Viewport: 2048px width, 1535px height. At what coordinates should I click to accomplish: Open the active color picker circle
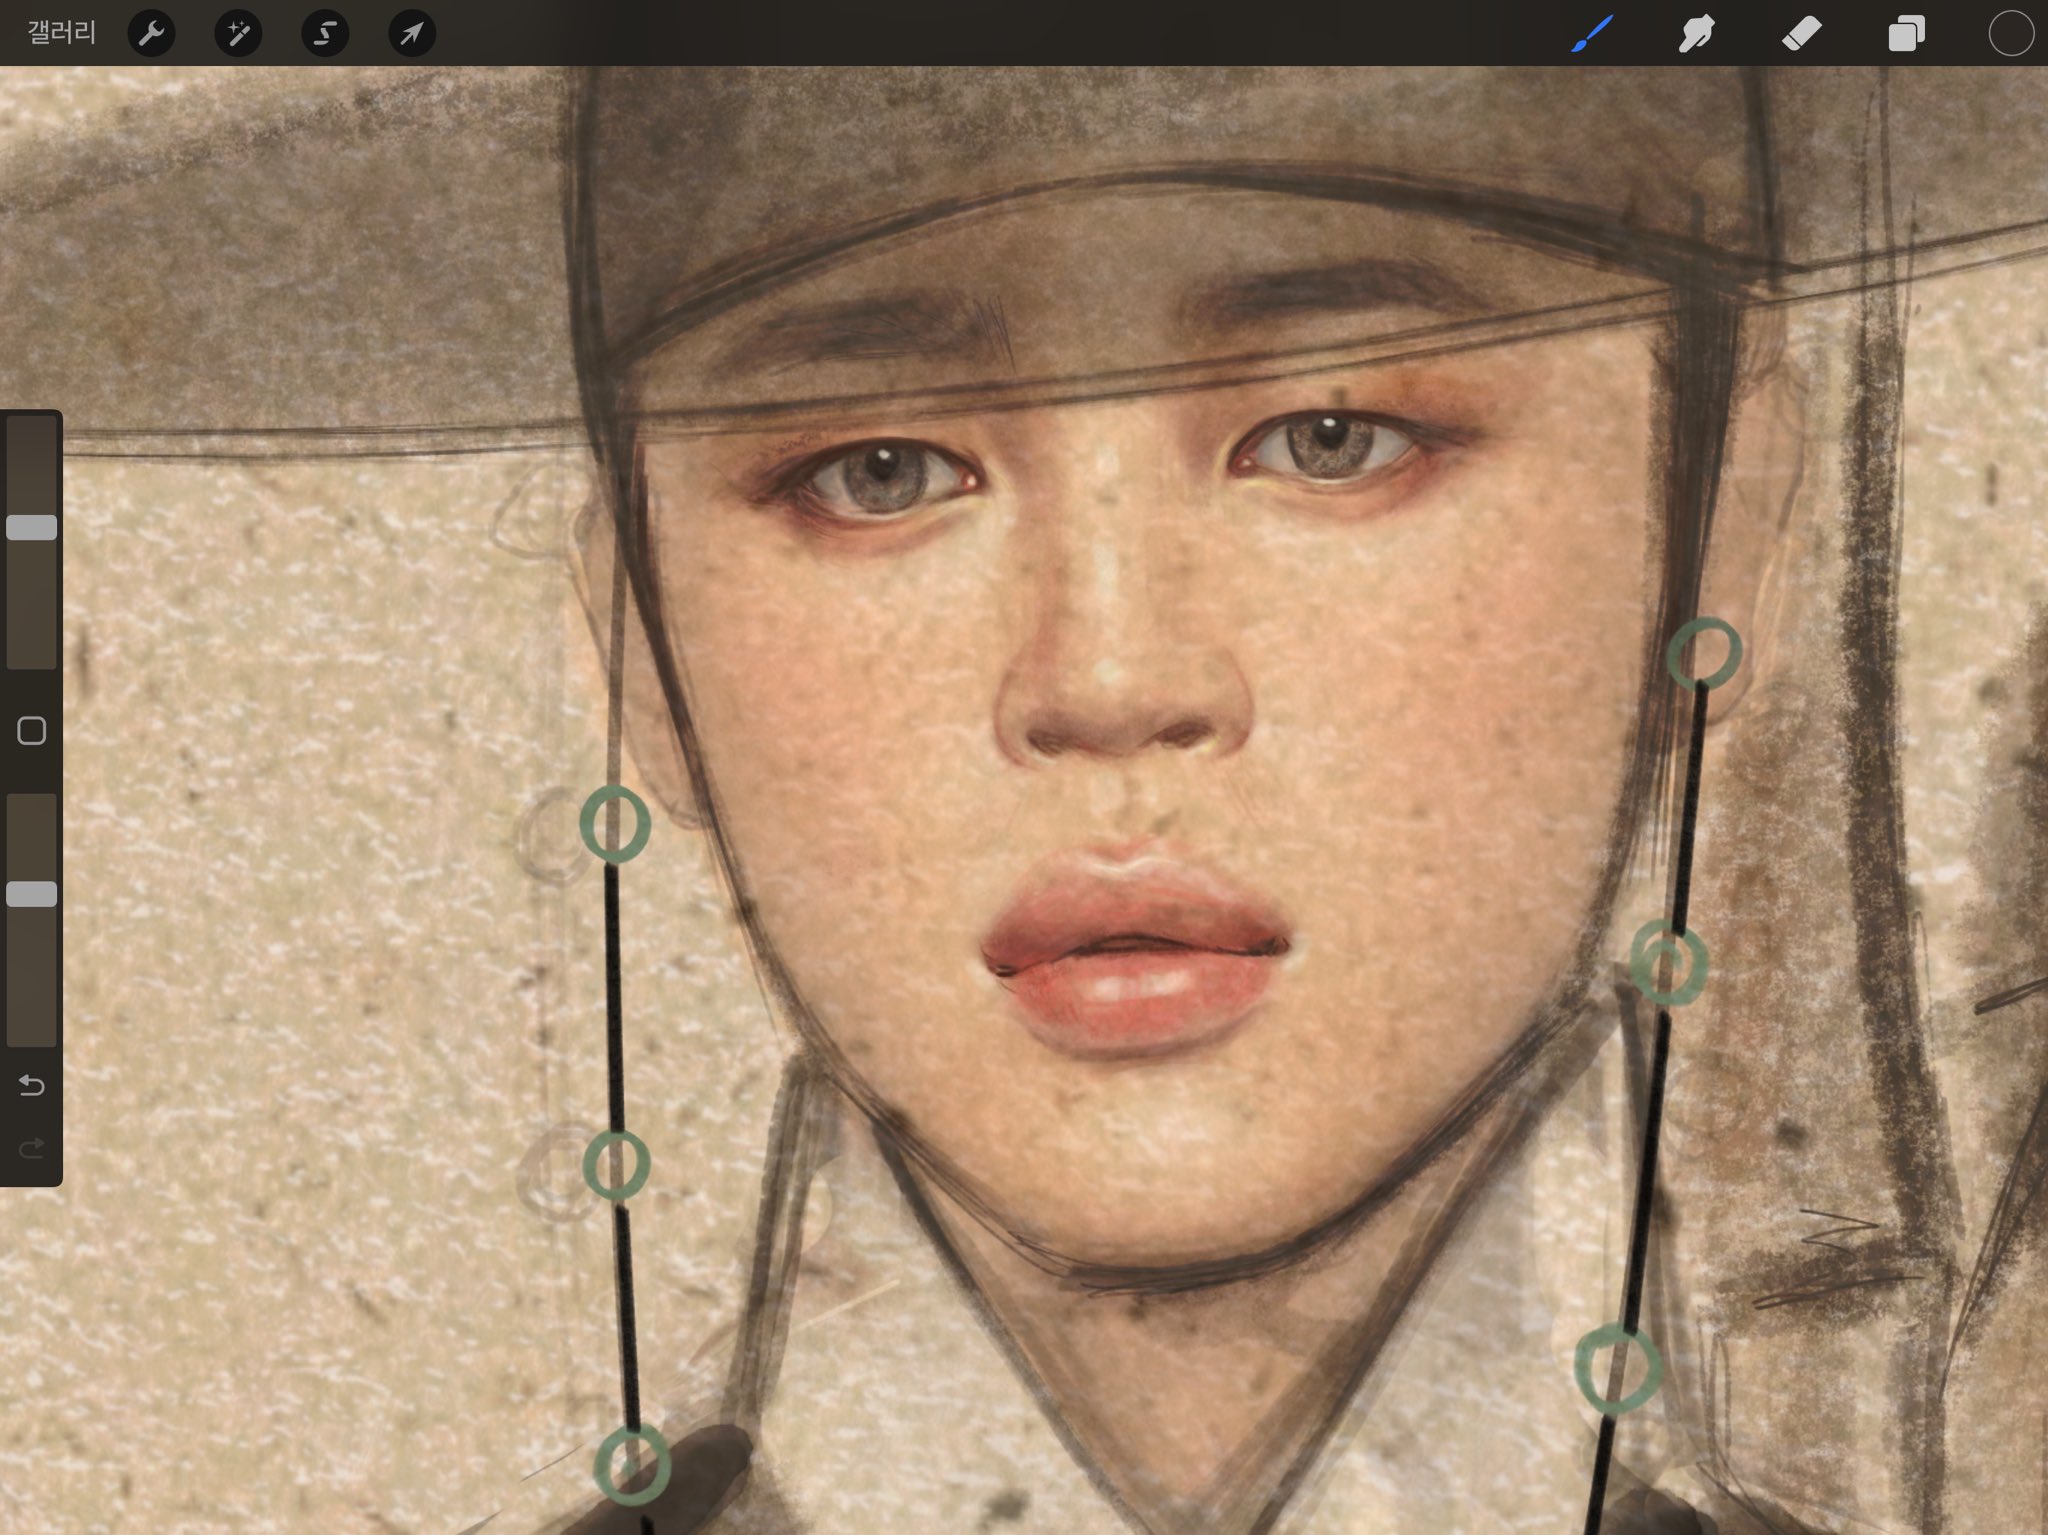(2011, 34)
